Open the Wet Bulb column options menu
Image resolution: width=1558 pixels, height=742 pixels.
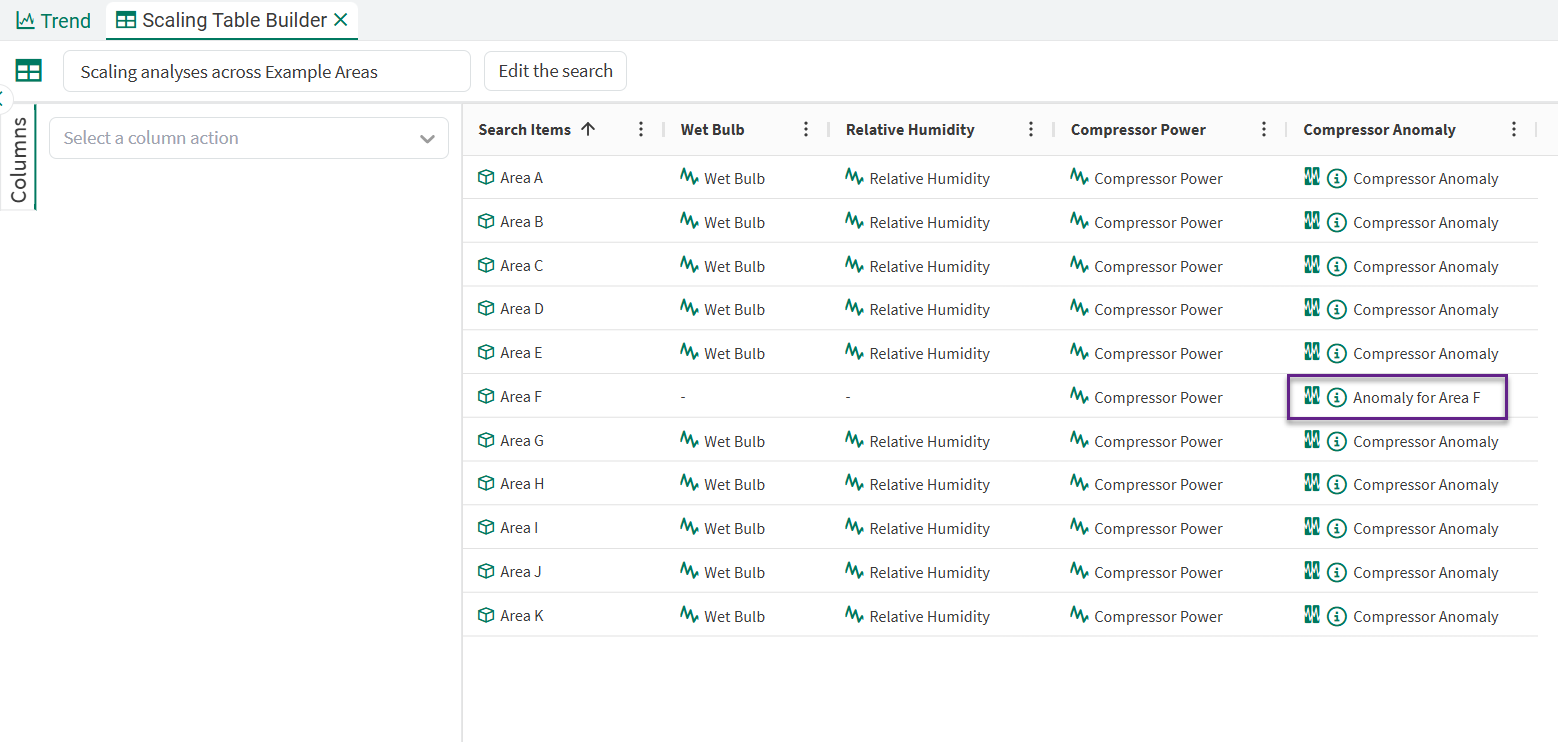tap(806, 129)
